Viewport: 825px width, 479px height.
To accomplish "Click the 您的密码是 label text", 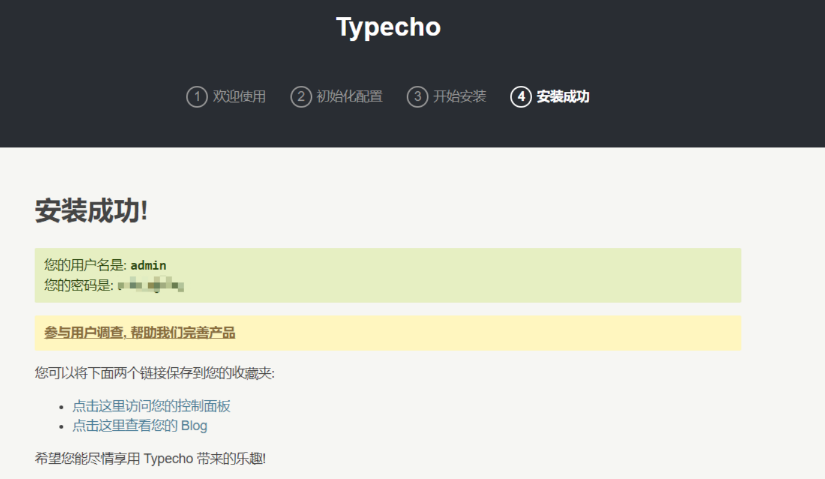I will click(78, 286).
